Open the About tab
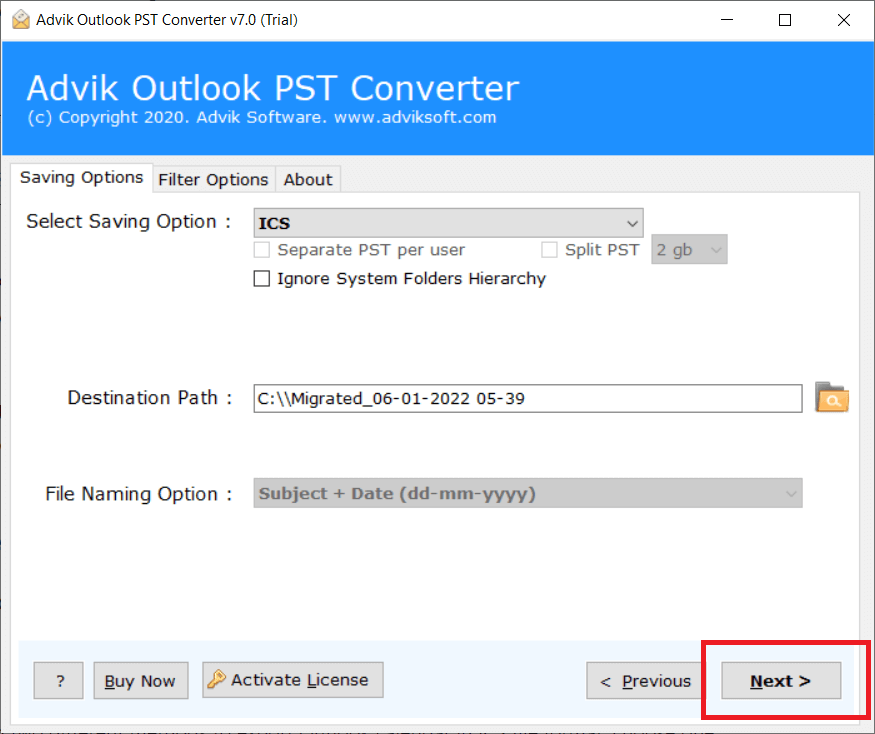The height and width of the screenshot is (734, 875). coord(308,179)
